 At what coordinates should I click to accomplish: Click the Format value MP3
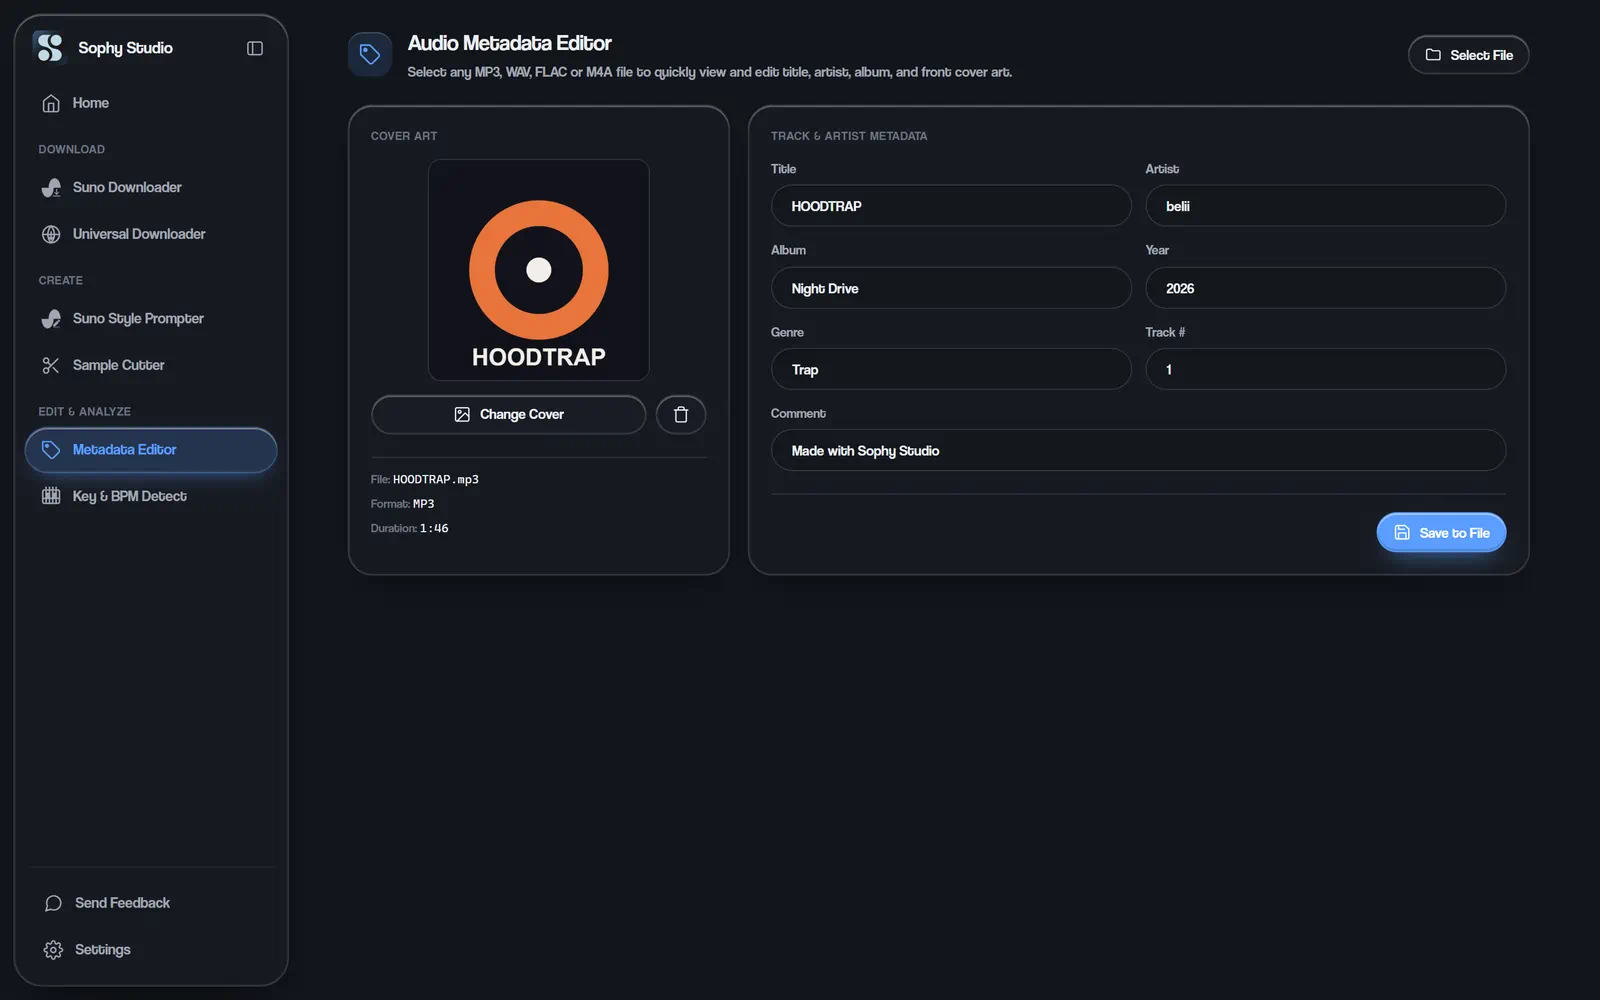pyautogui.click(x=424, y=504)
